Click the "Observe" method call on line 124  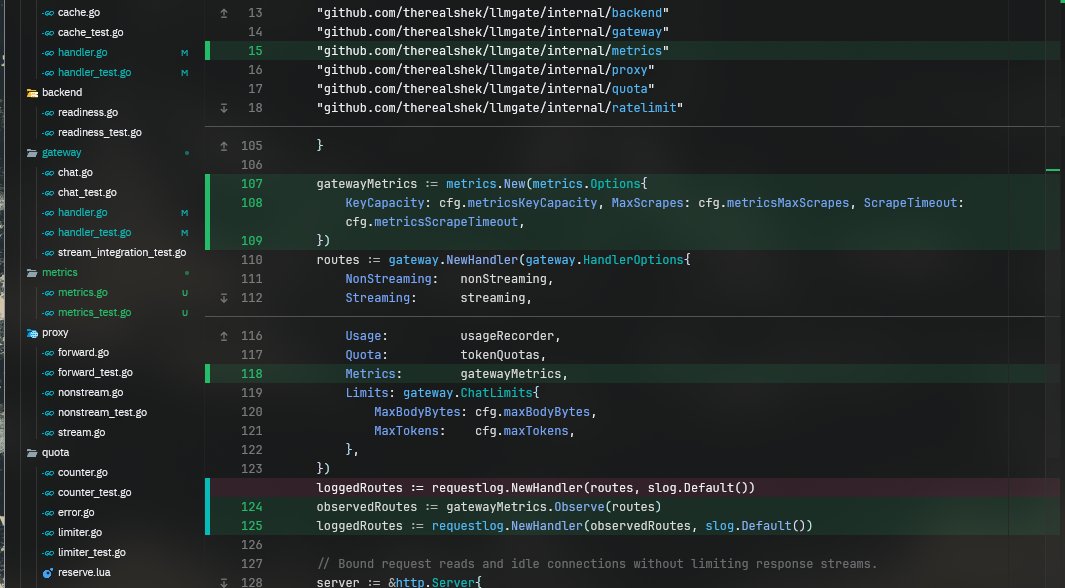click(x=579, y=507)
